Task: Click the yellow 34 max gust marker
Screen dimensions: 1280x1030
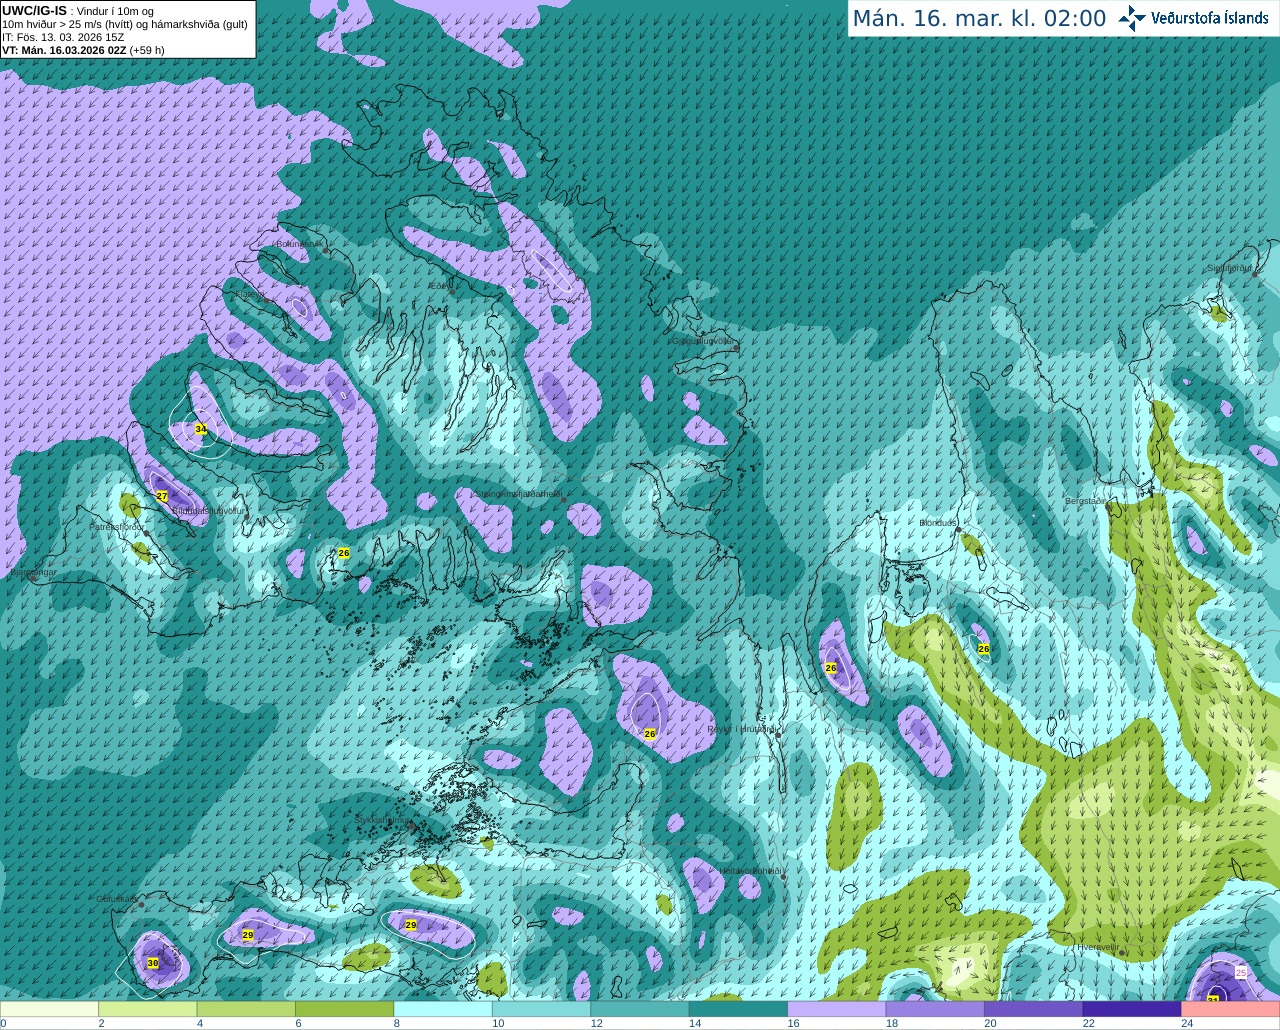Action: [x=201, y=429]
